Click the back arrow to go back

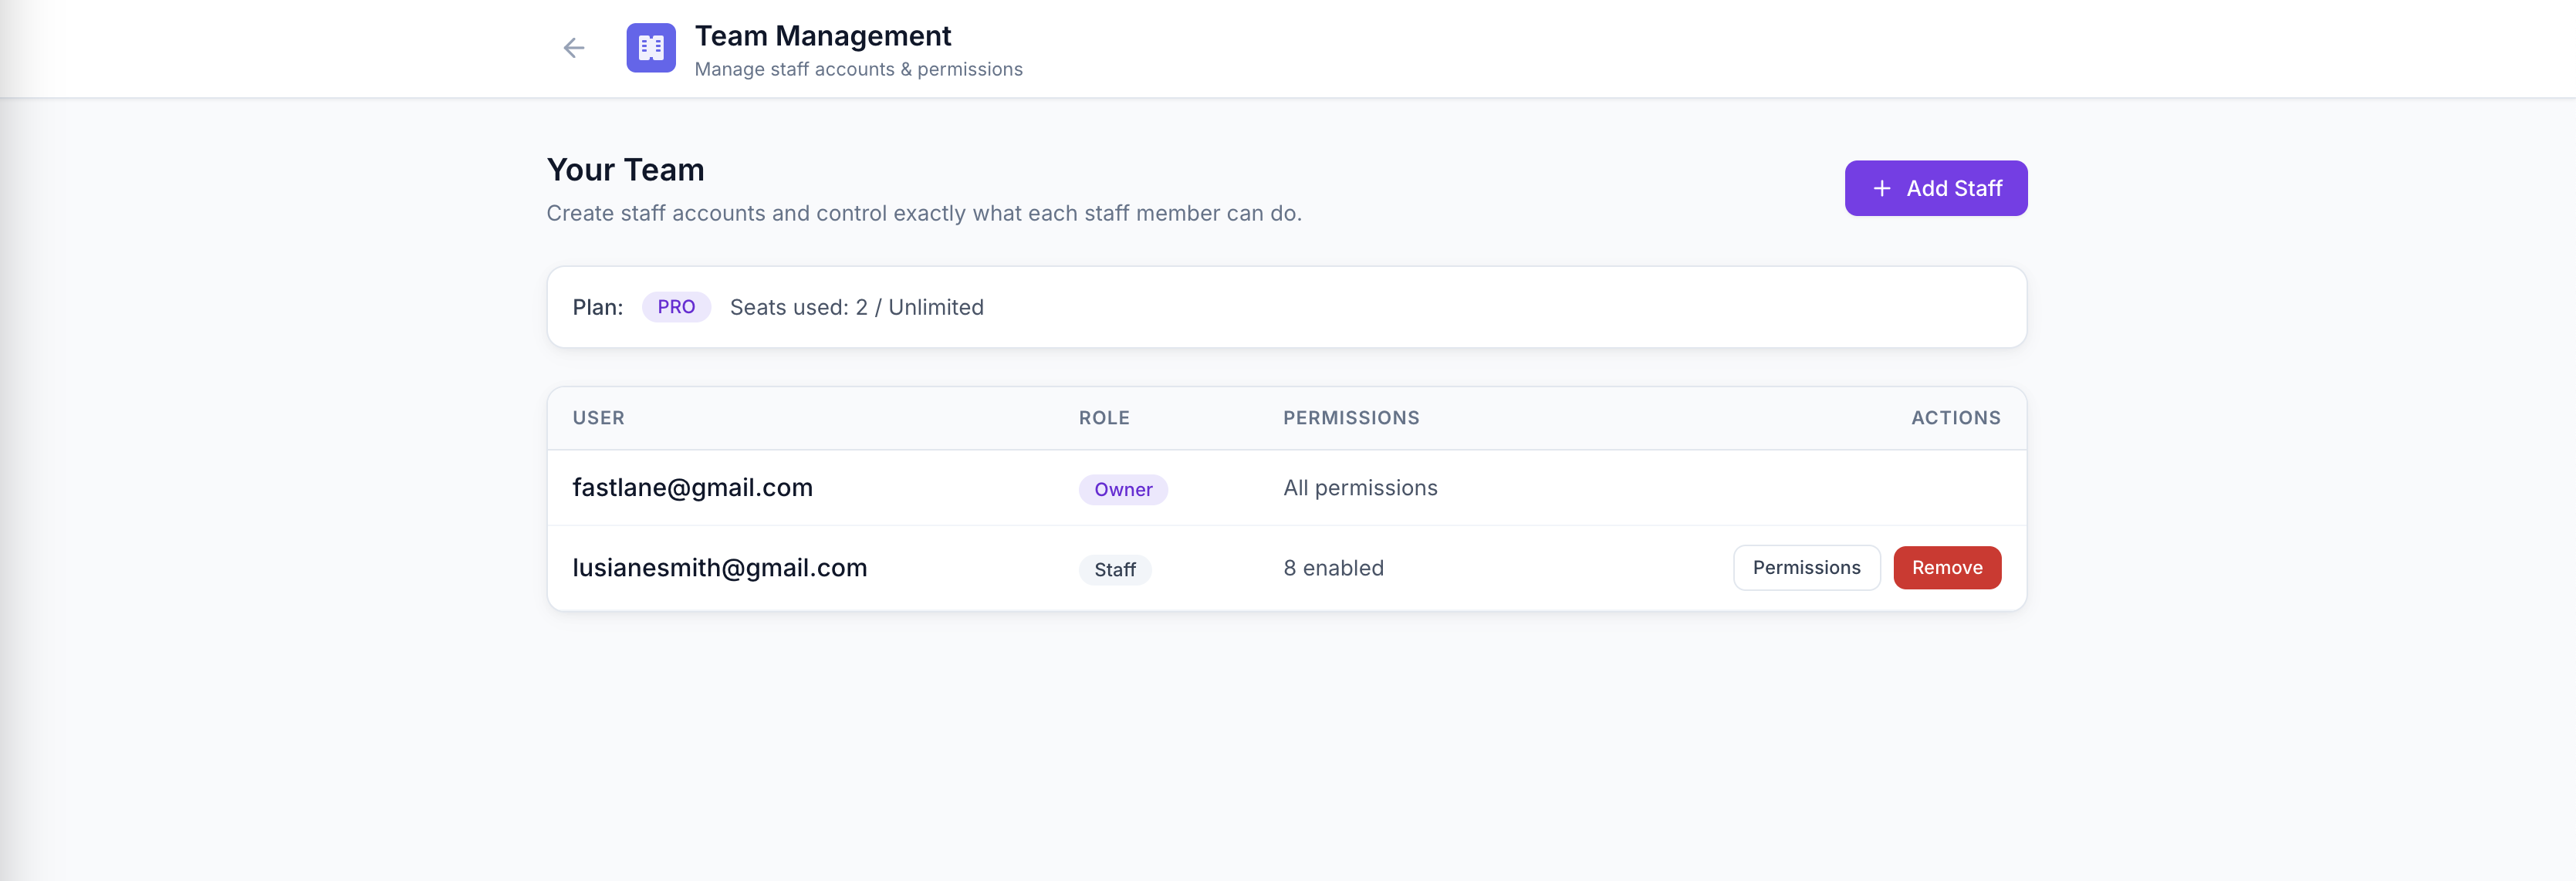click(x=574, y=47)
